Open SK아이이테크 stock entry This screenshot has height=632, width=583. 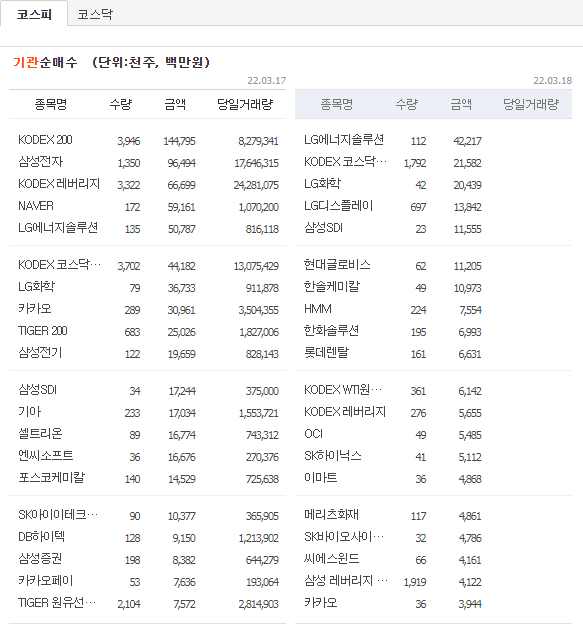58,515
